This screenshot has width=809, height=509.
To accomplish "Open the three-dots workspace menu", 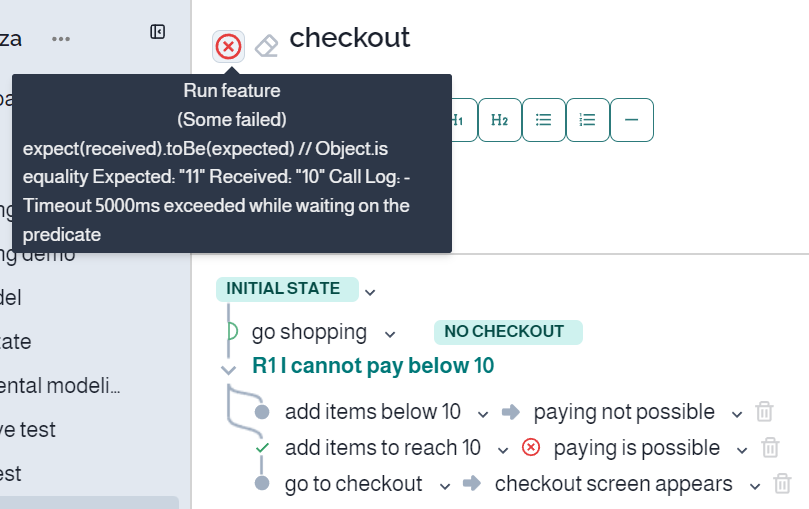I will point(61,39).
